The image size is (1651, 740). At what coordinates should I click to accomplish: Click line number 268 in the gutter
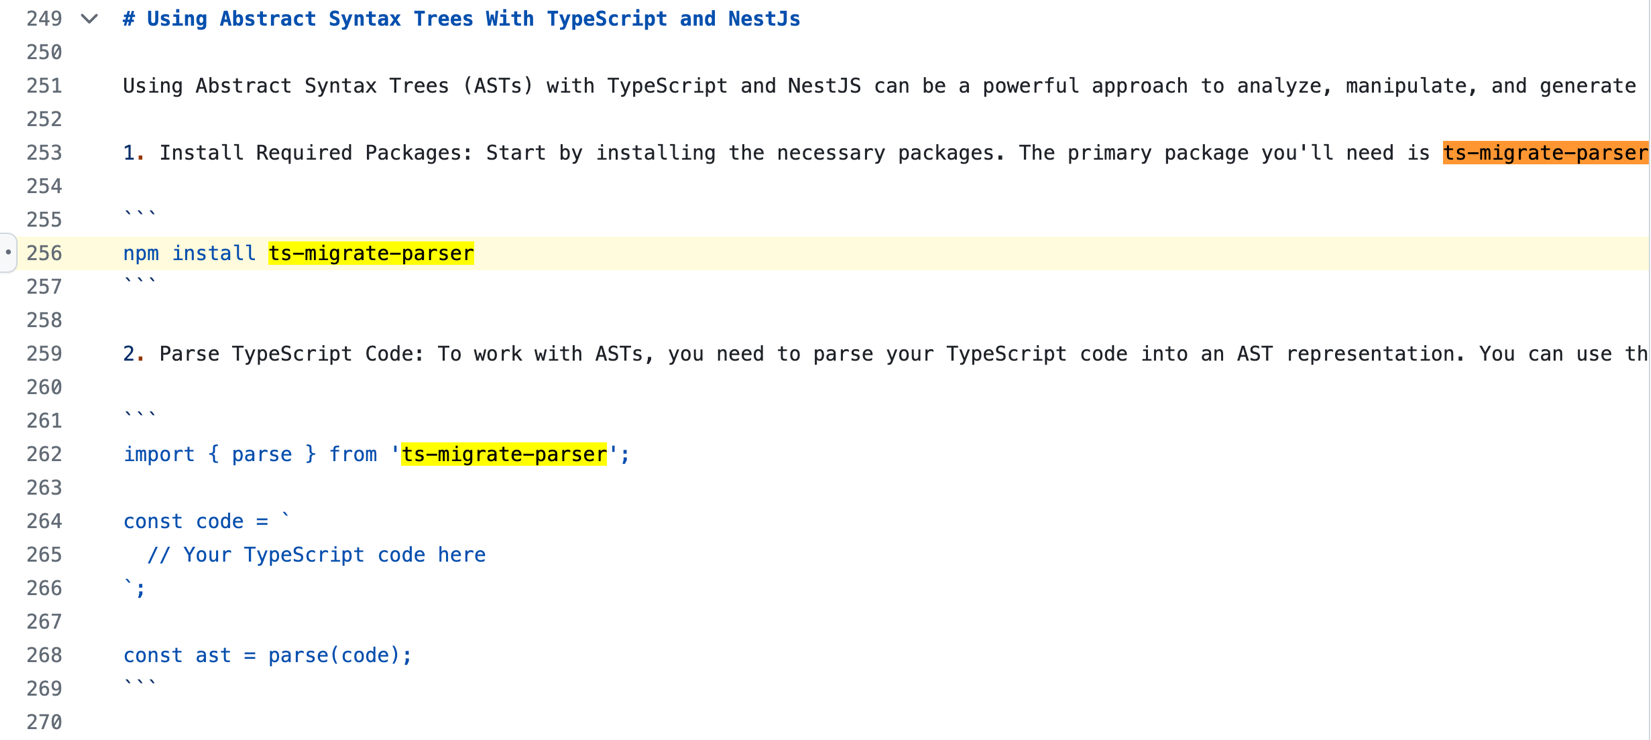coord(44,655)
